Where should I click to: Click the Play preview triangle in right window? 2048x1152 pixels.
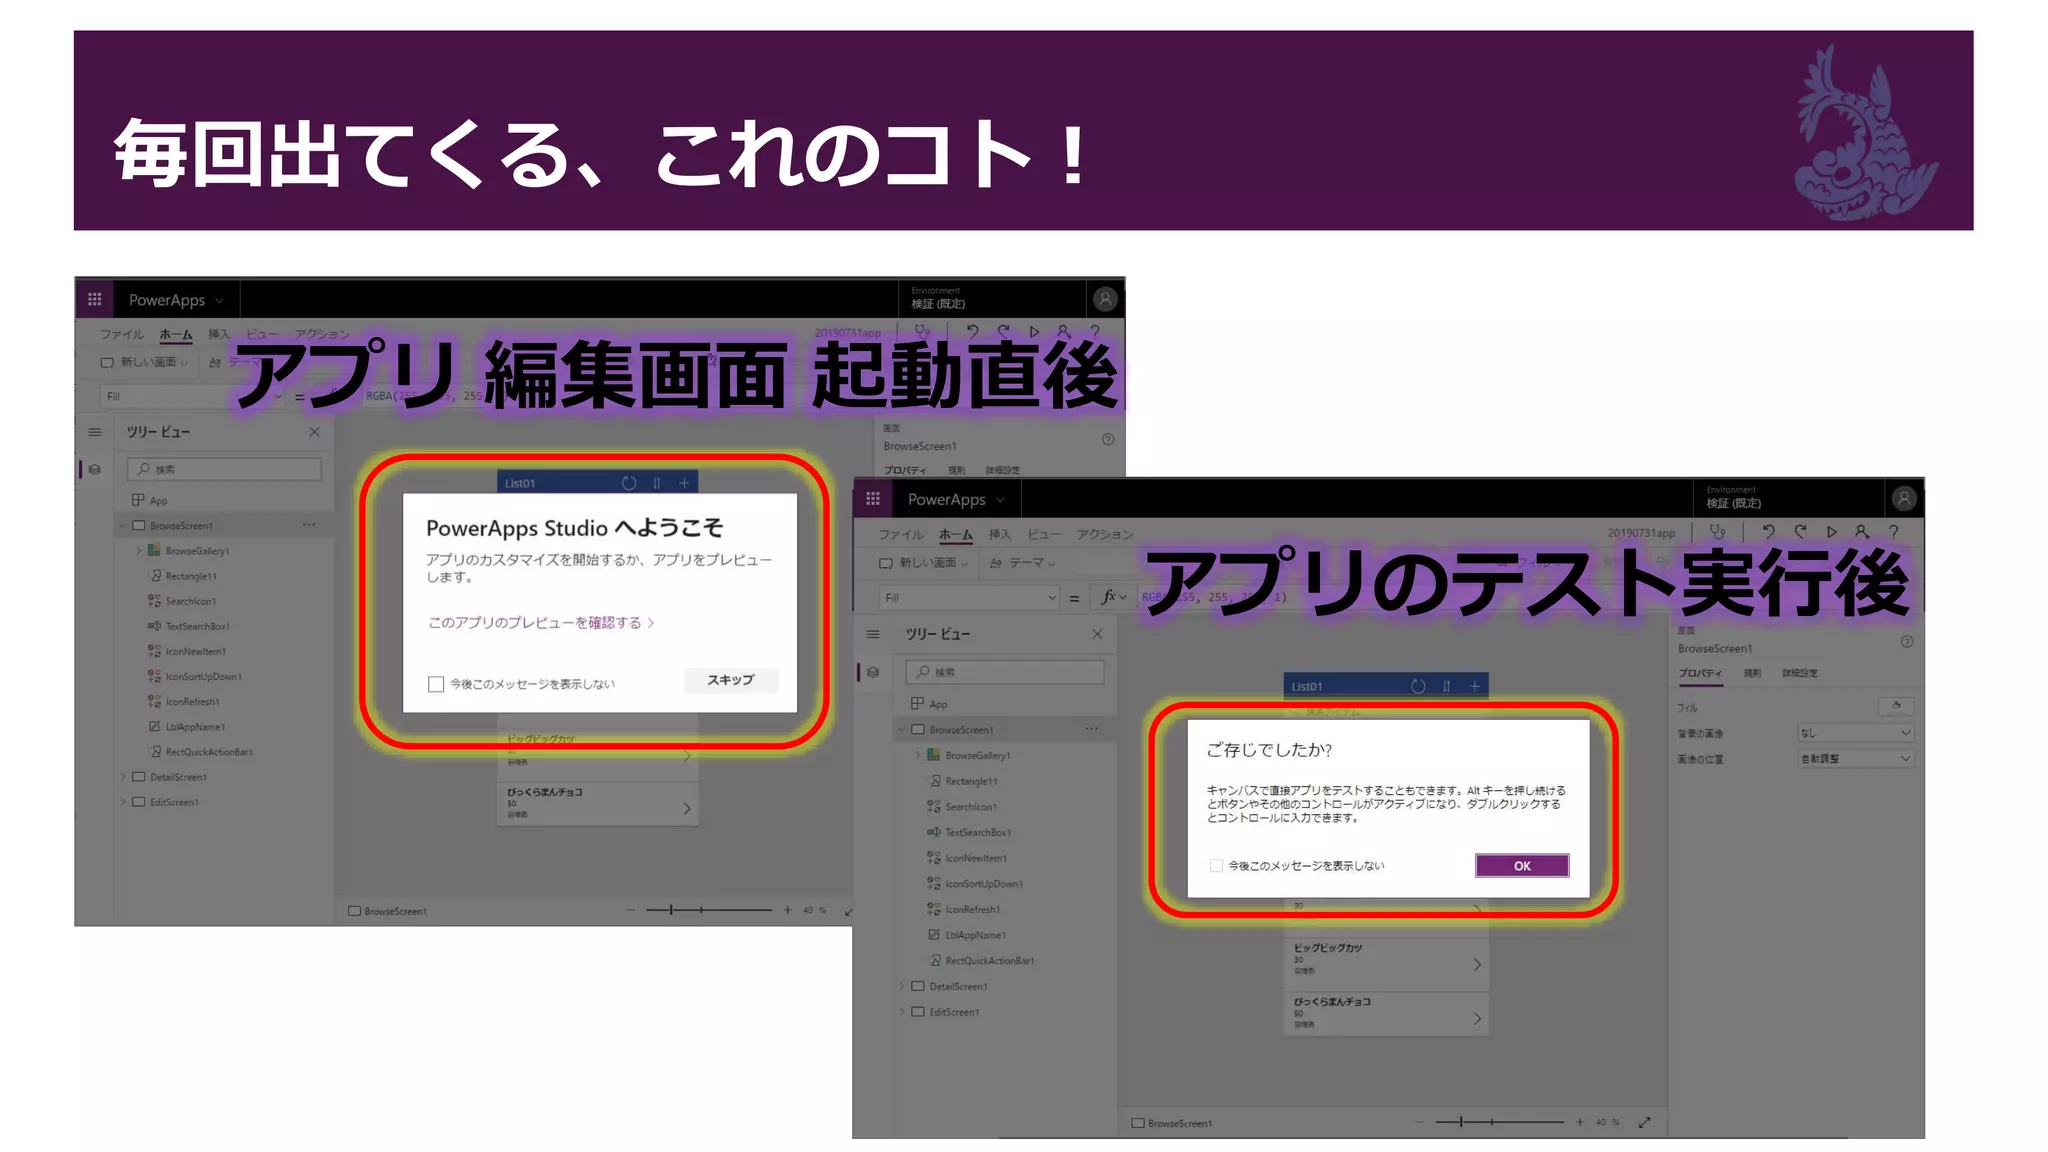1831,532
